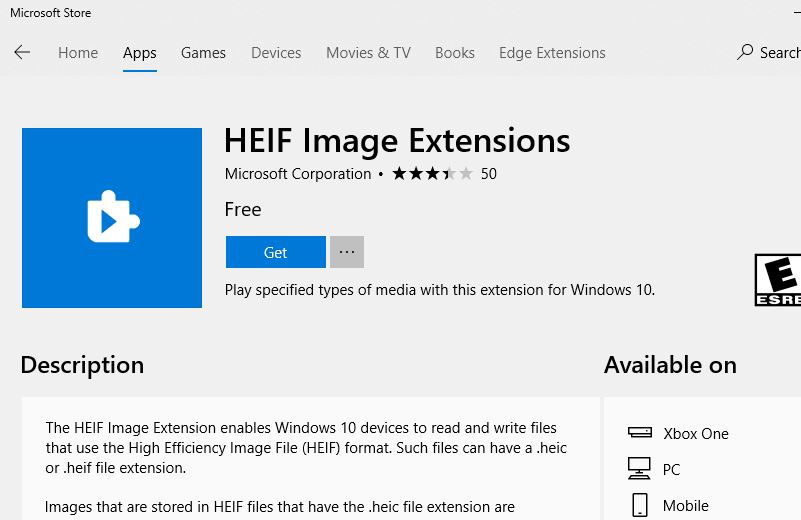Click the HEIF Image Extensions app logo
Screen dimensions: 801x520
[112, 218]
